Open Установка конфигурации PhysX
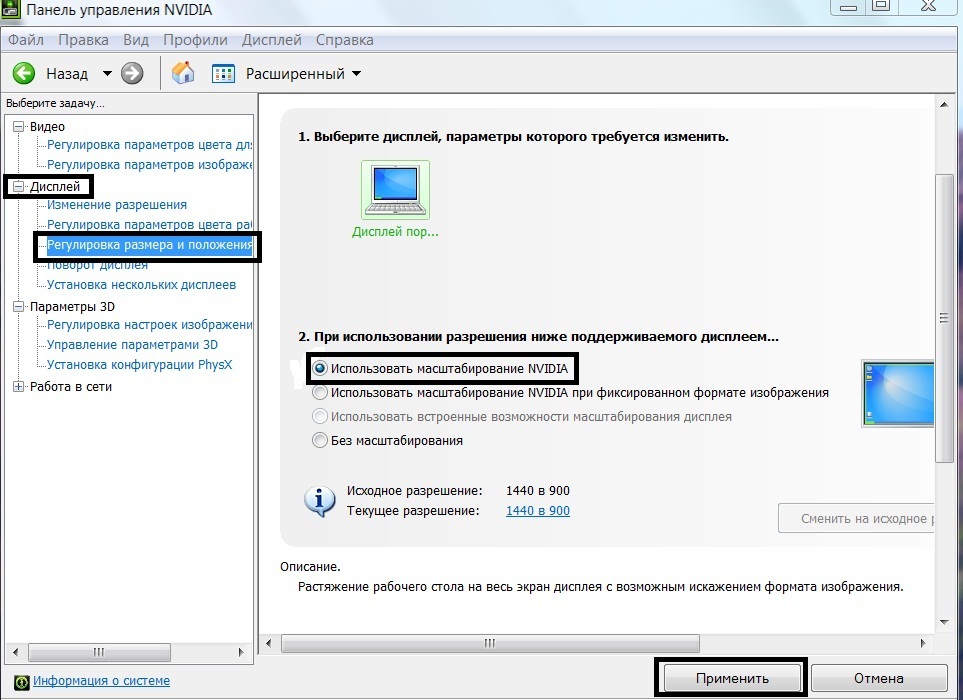This screenshot has width=963, height=700. pos(139,365)
